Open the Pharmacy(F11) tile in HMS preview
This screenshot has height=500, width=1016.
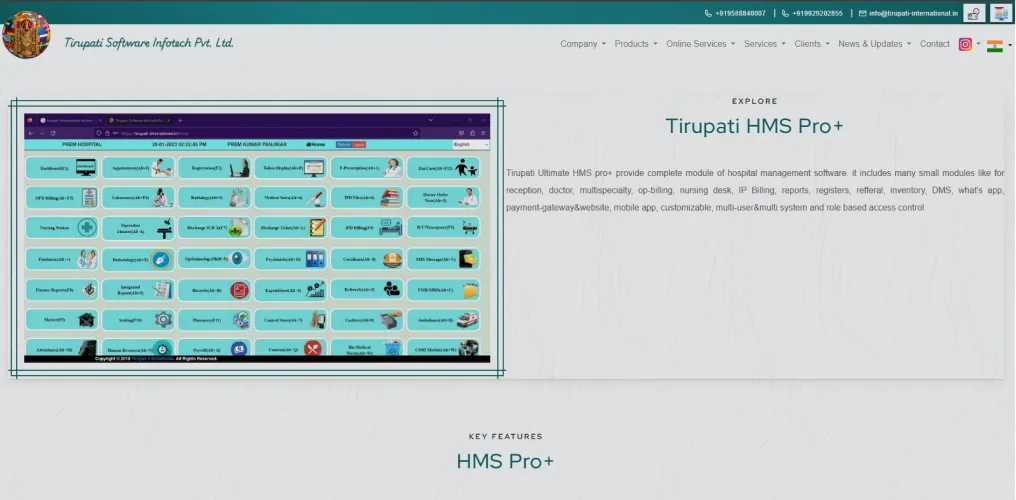214,320
